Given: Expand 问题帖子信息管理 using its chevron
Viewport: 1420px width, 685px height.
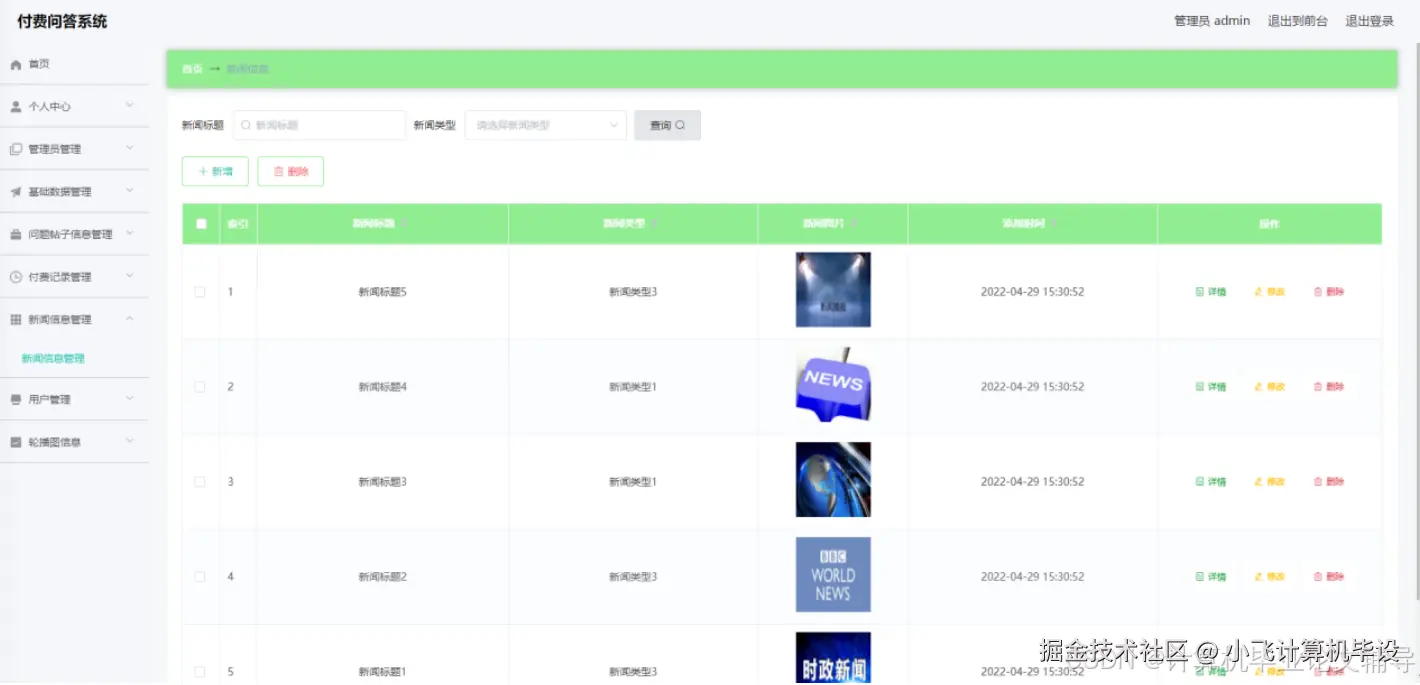Looking at the screenshot, I should 130,233.
